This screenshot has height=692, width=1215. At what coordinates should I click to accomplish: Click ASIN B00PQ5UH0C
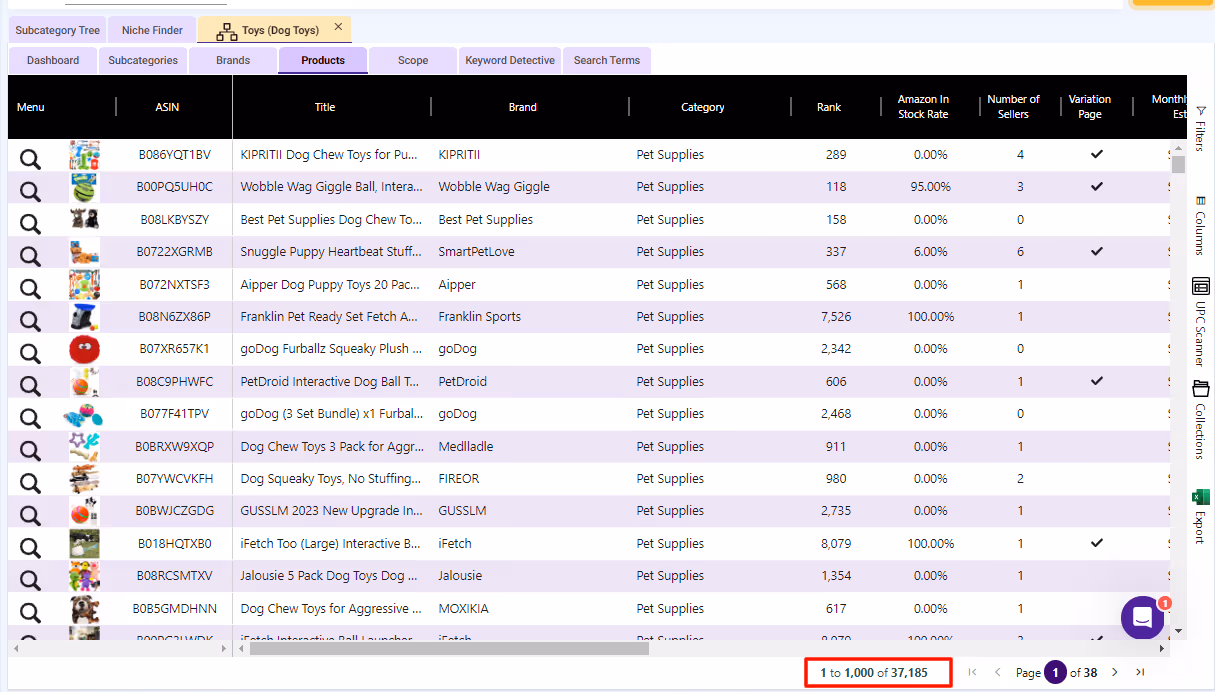coord(175,187)
